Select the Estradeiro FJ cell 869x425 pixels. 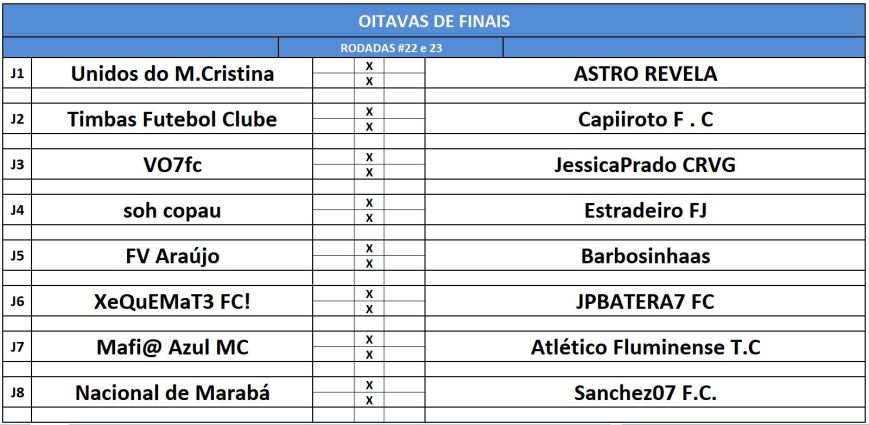tap(645, 210)
